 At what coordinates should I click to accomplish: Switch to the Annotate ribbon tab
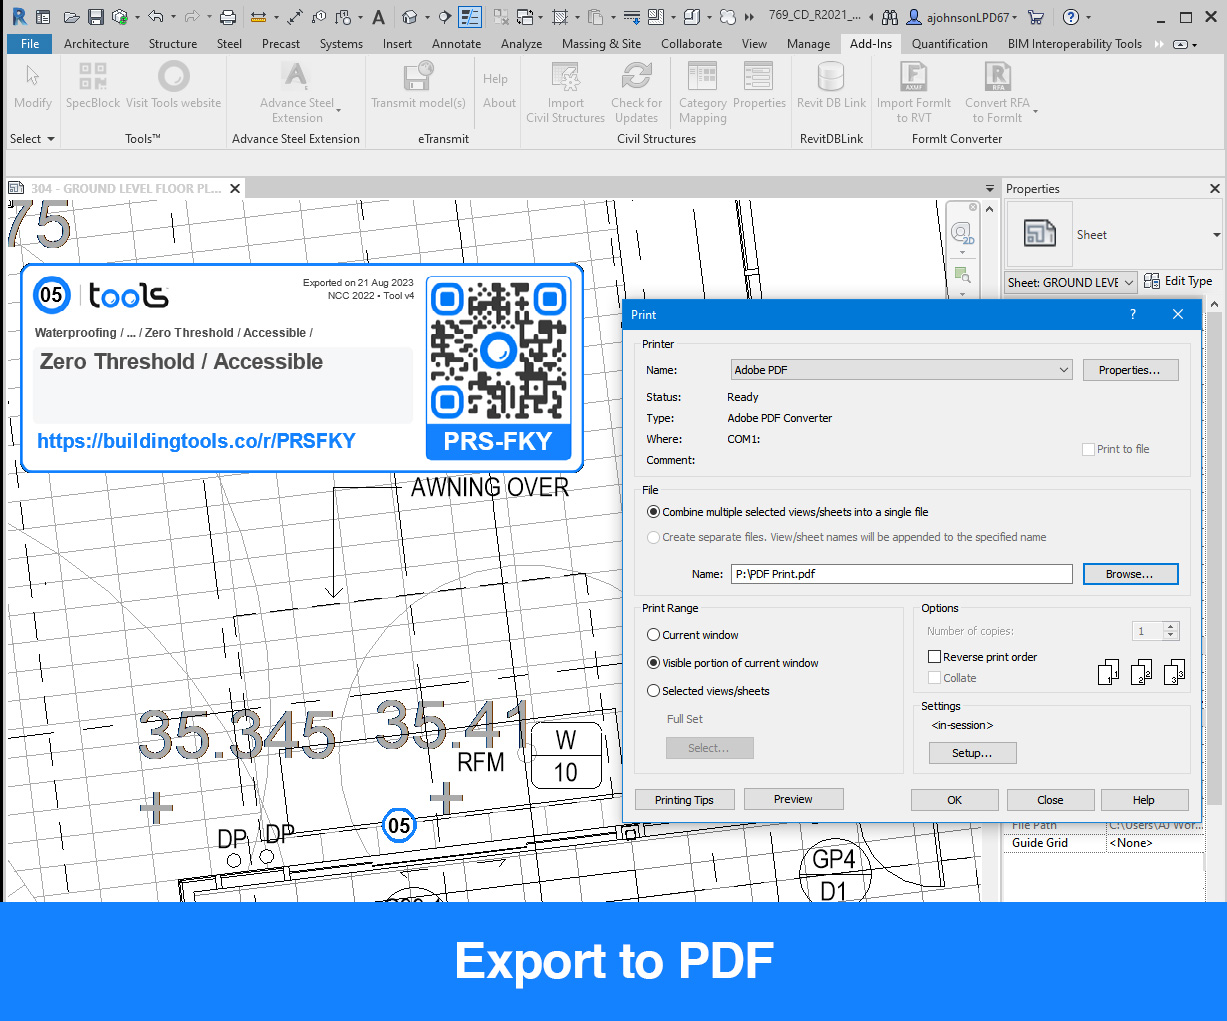[x=456, y=44]
